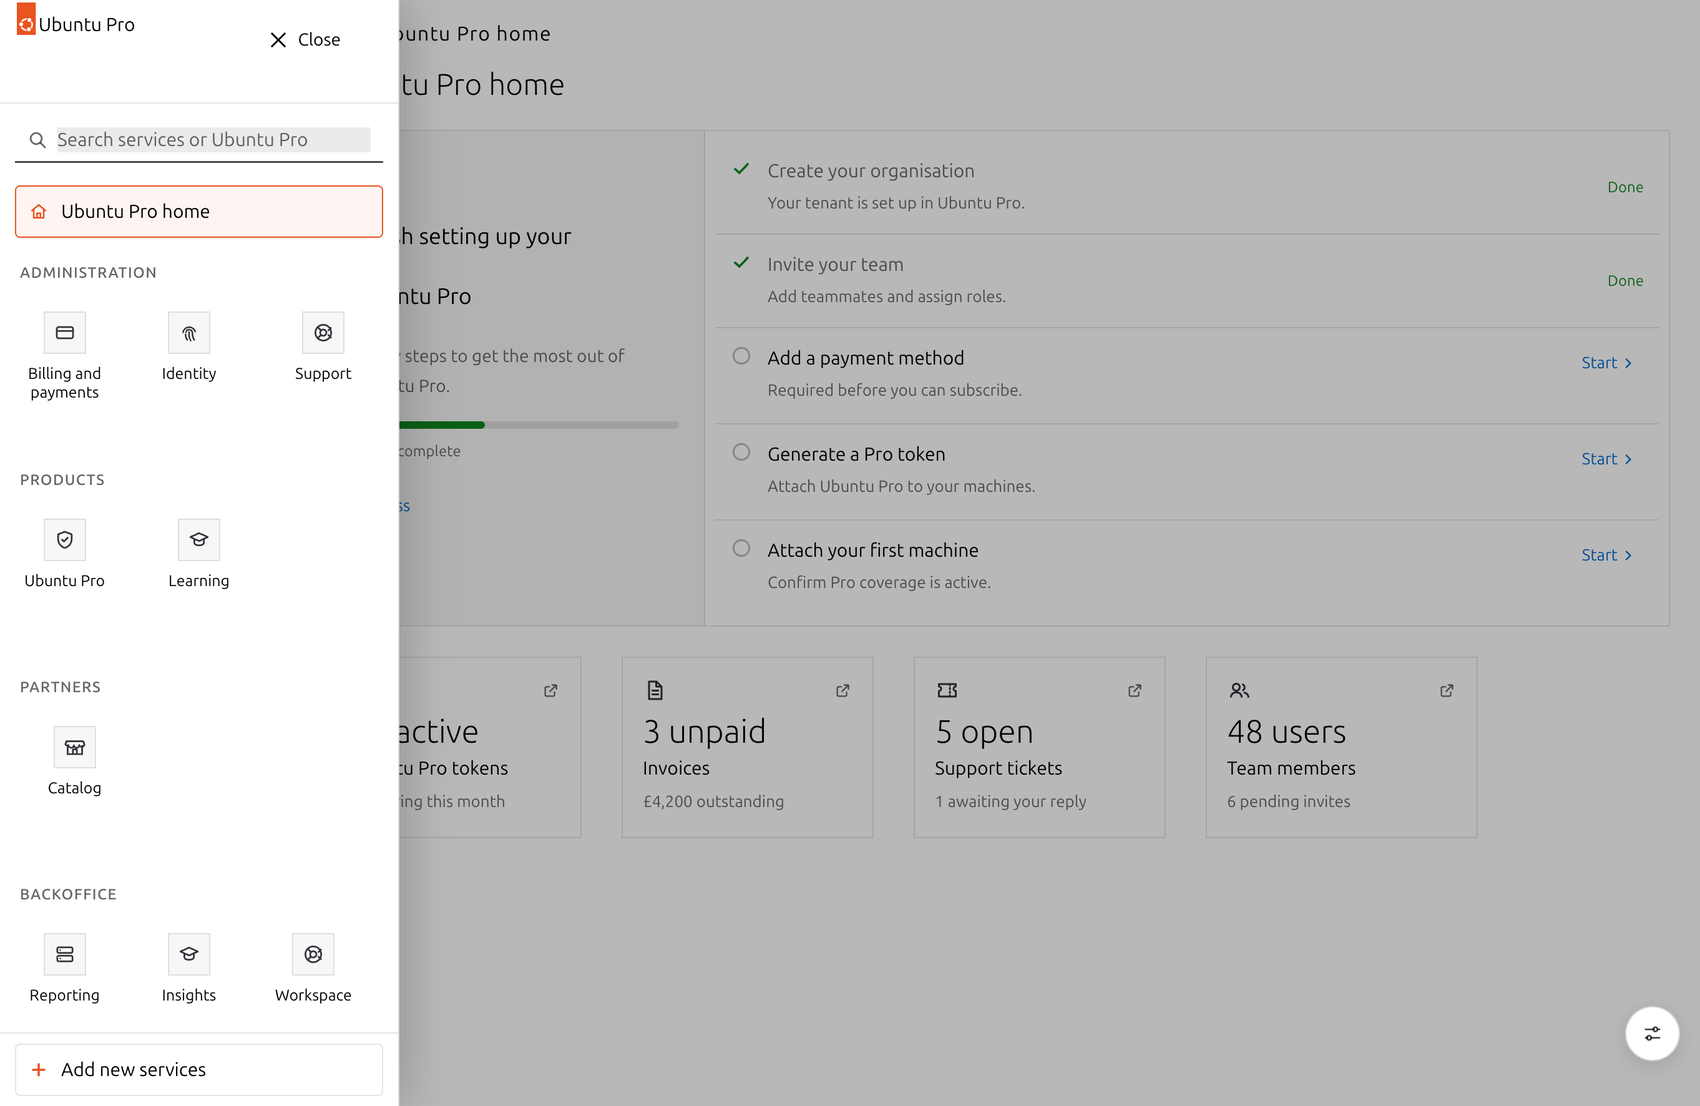Focus the Search services or Ubuntu Pro field
The image size is (1700, 1106).
[x=213, y=140]
